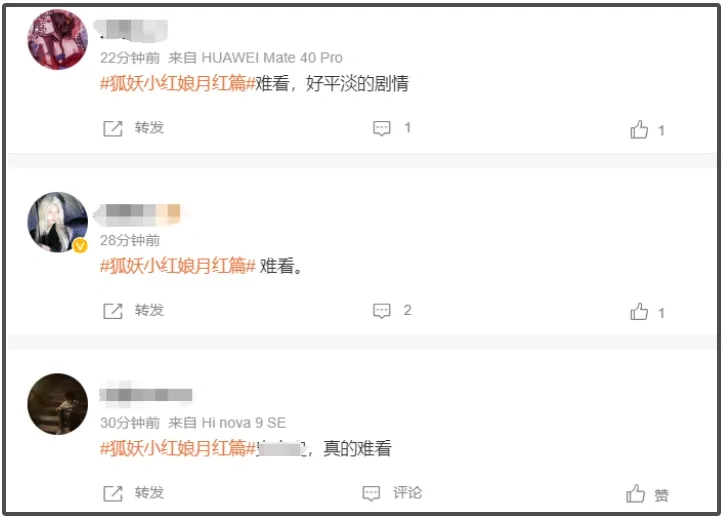Click blurred username of the verified user
722x517 pixels.
(138, 215)
